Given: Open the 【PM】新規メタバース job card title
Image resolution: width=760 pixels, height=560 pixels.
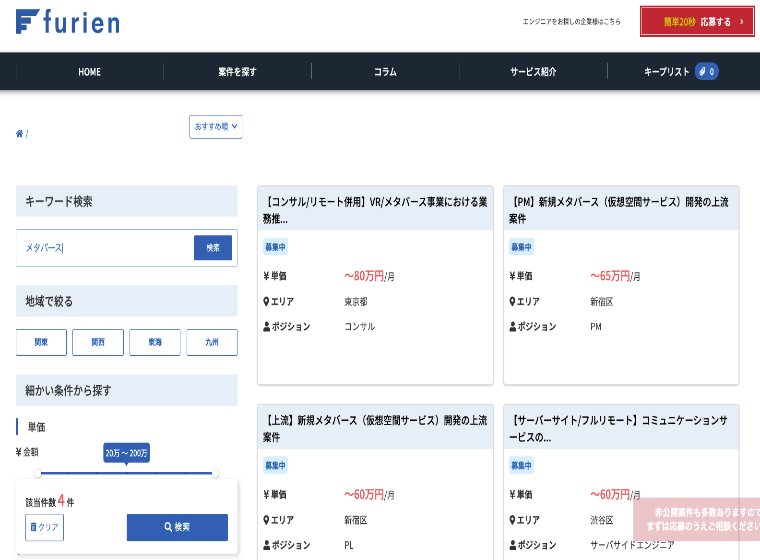Looking at the screenshot, I should coord(621,210).
